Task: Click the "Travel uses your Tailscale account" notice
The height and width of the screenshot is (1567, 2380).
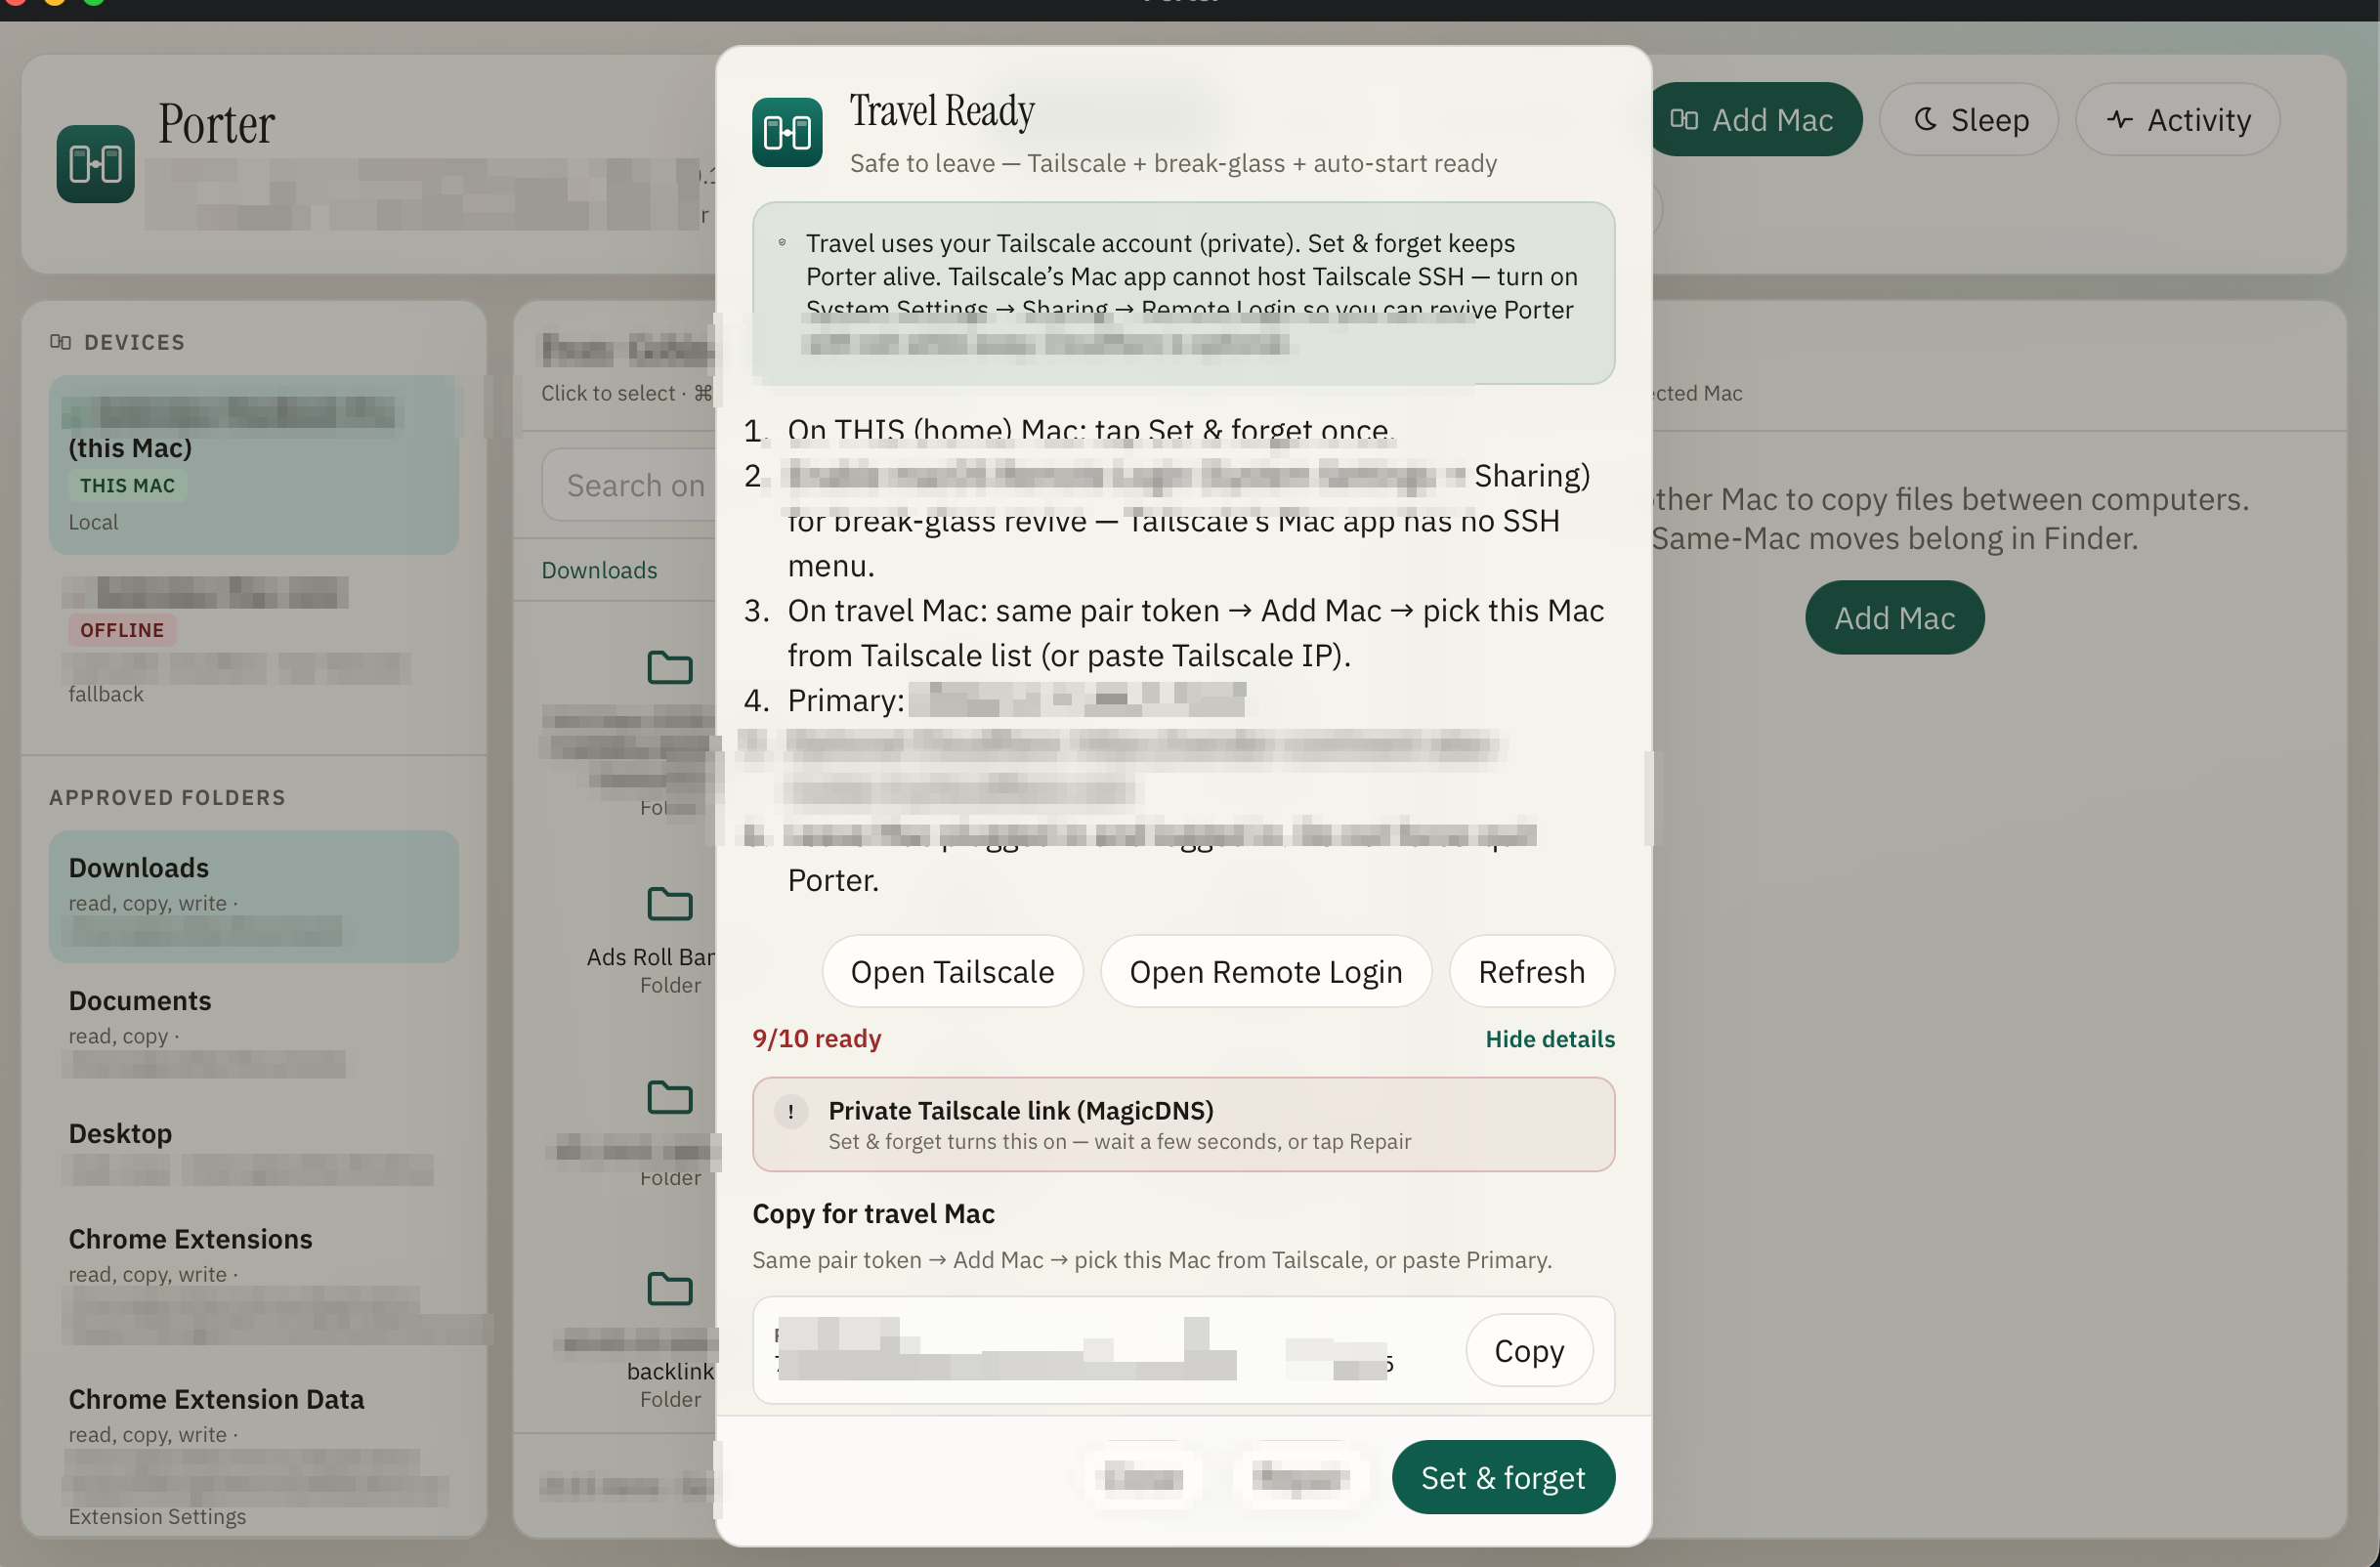Action: point(1183,293)
